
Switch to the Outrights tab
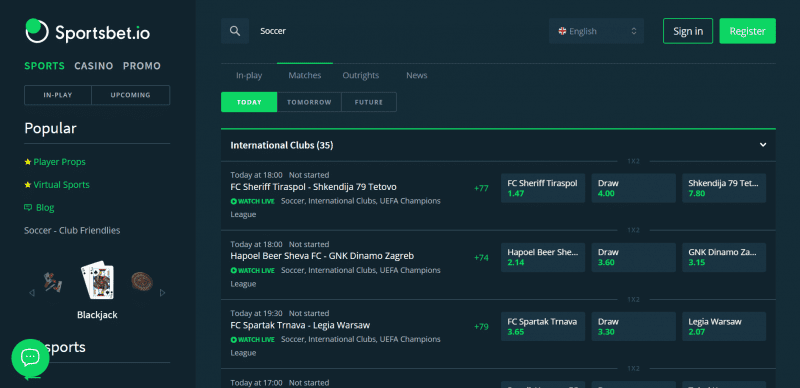tap(361, 76)
